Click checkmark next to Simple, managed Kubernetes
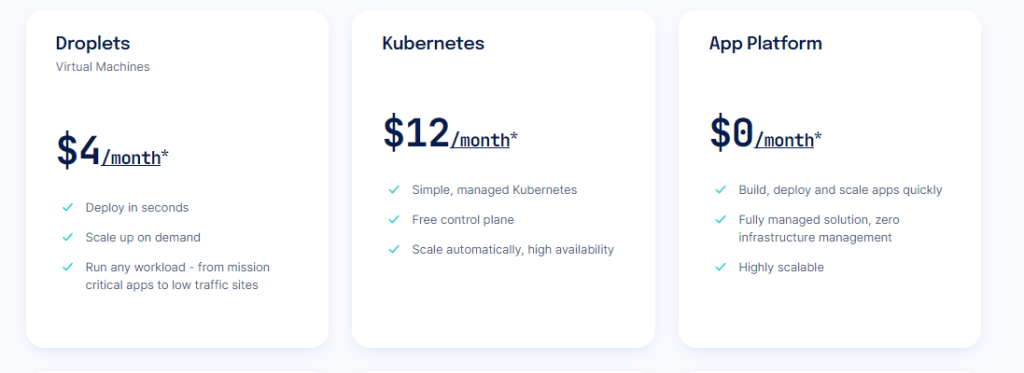This screenshot has height=373, width=1024. click(x=394, y=190)
